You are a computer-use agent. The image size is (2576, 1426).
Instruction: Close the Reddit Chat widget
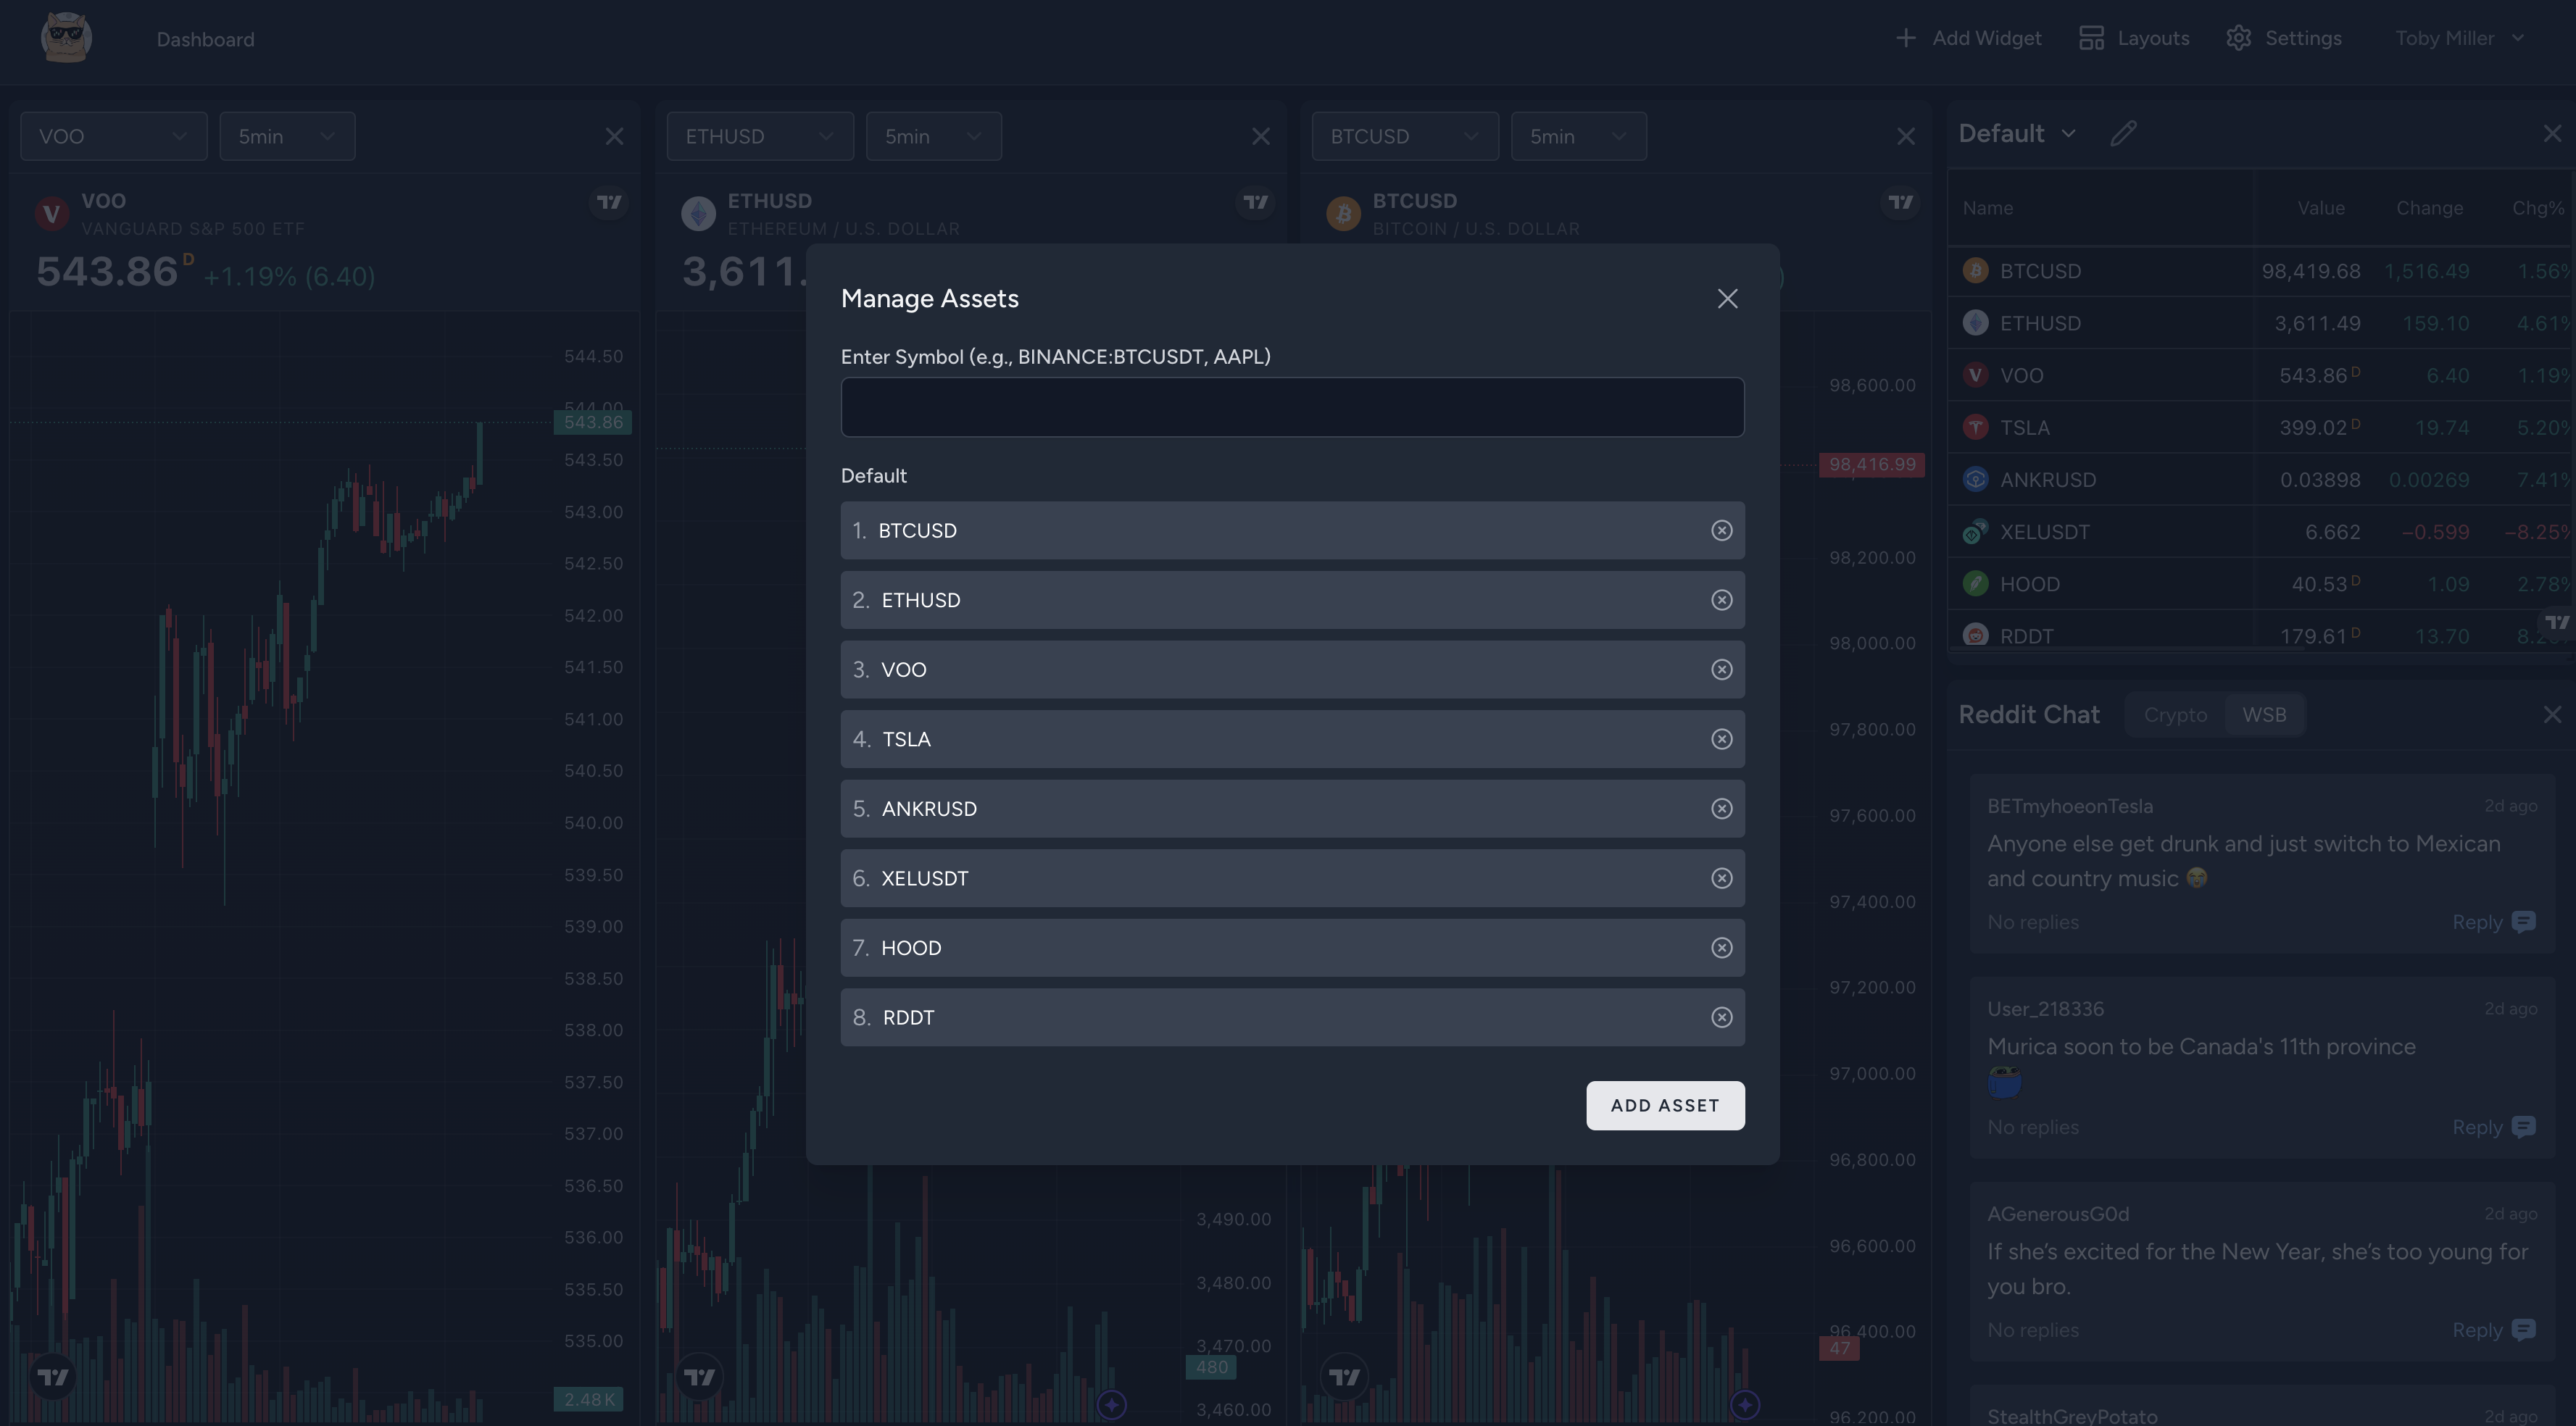pyautogui.click(x=2552, y=714)
